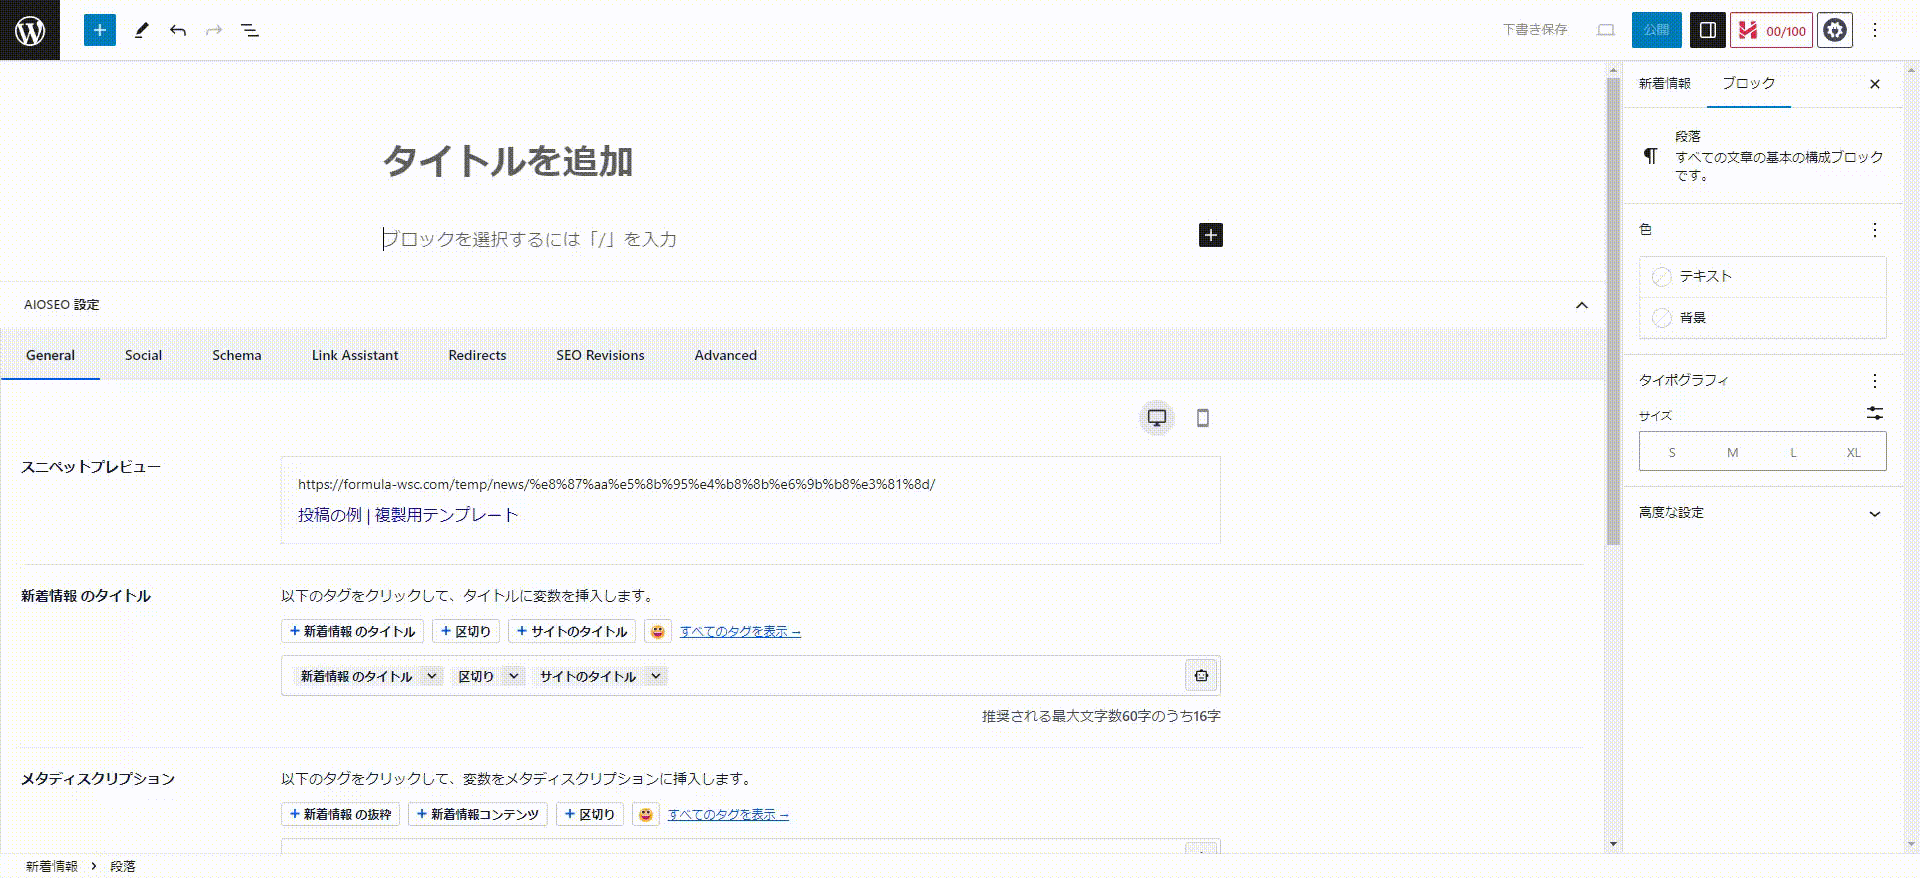Open the block inserter plus button
This screenshot has height=878, width=1920.
pos(99,30)
